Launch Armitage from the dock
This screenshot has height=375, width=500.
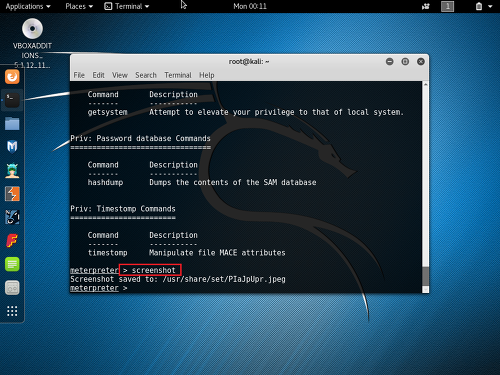click(12, 170)
